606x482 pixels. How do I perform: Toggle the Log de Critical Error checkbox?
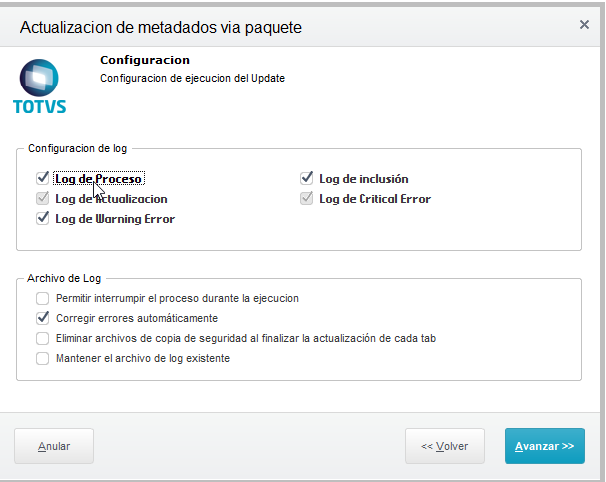click(306, 198)
